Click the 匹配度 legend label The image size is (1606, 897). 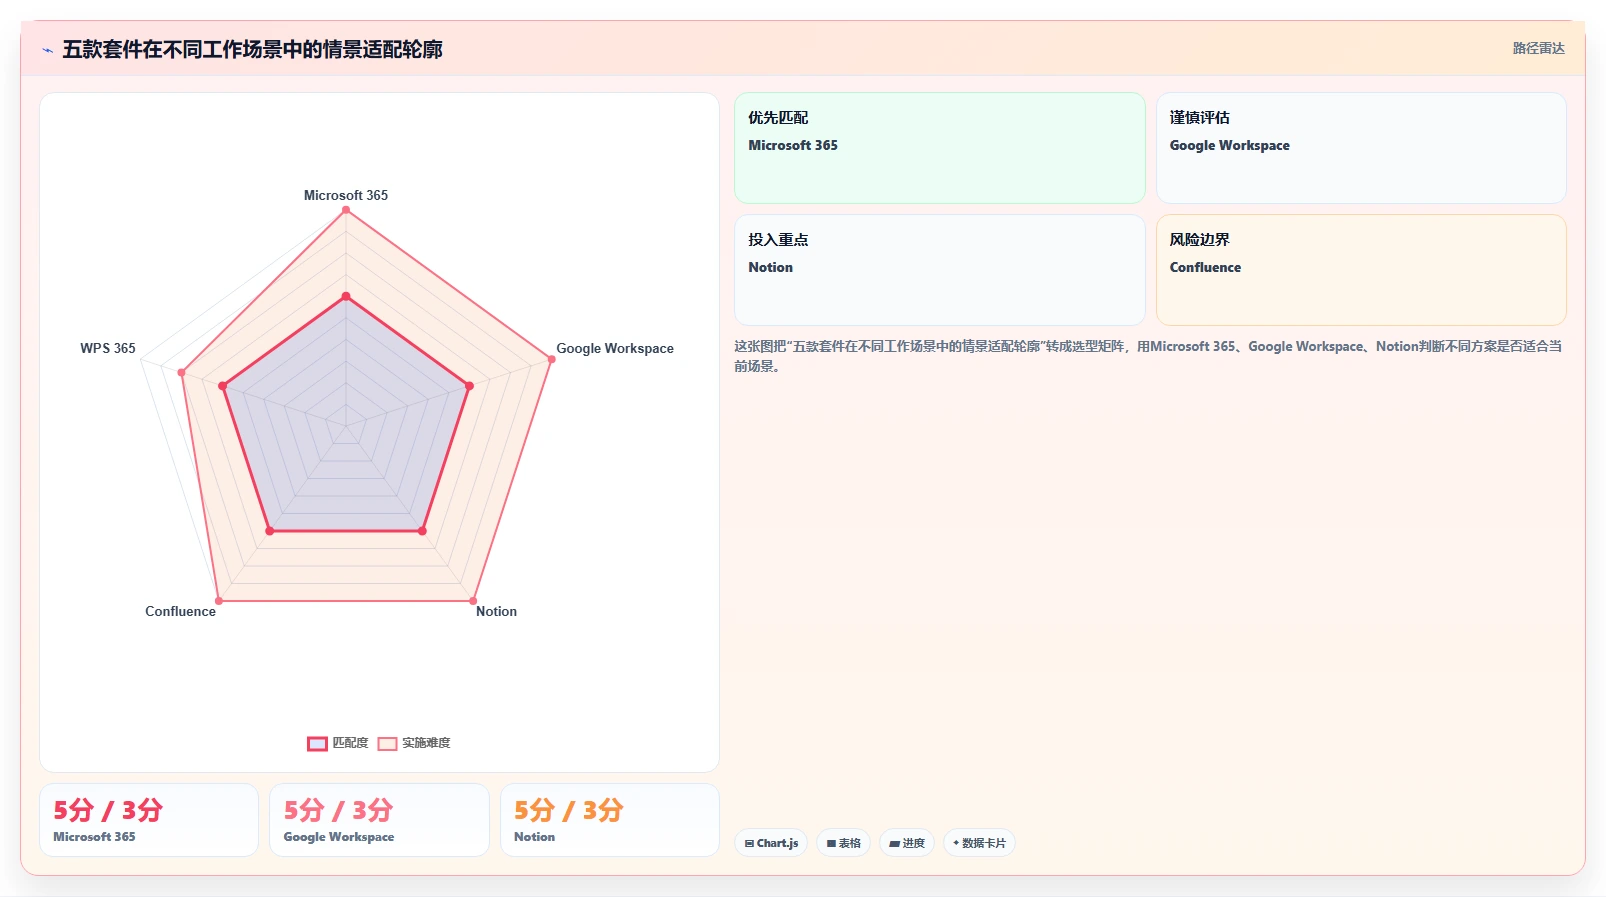350,743
